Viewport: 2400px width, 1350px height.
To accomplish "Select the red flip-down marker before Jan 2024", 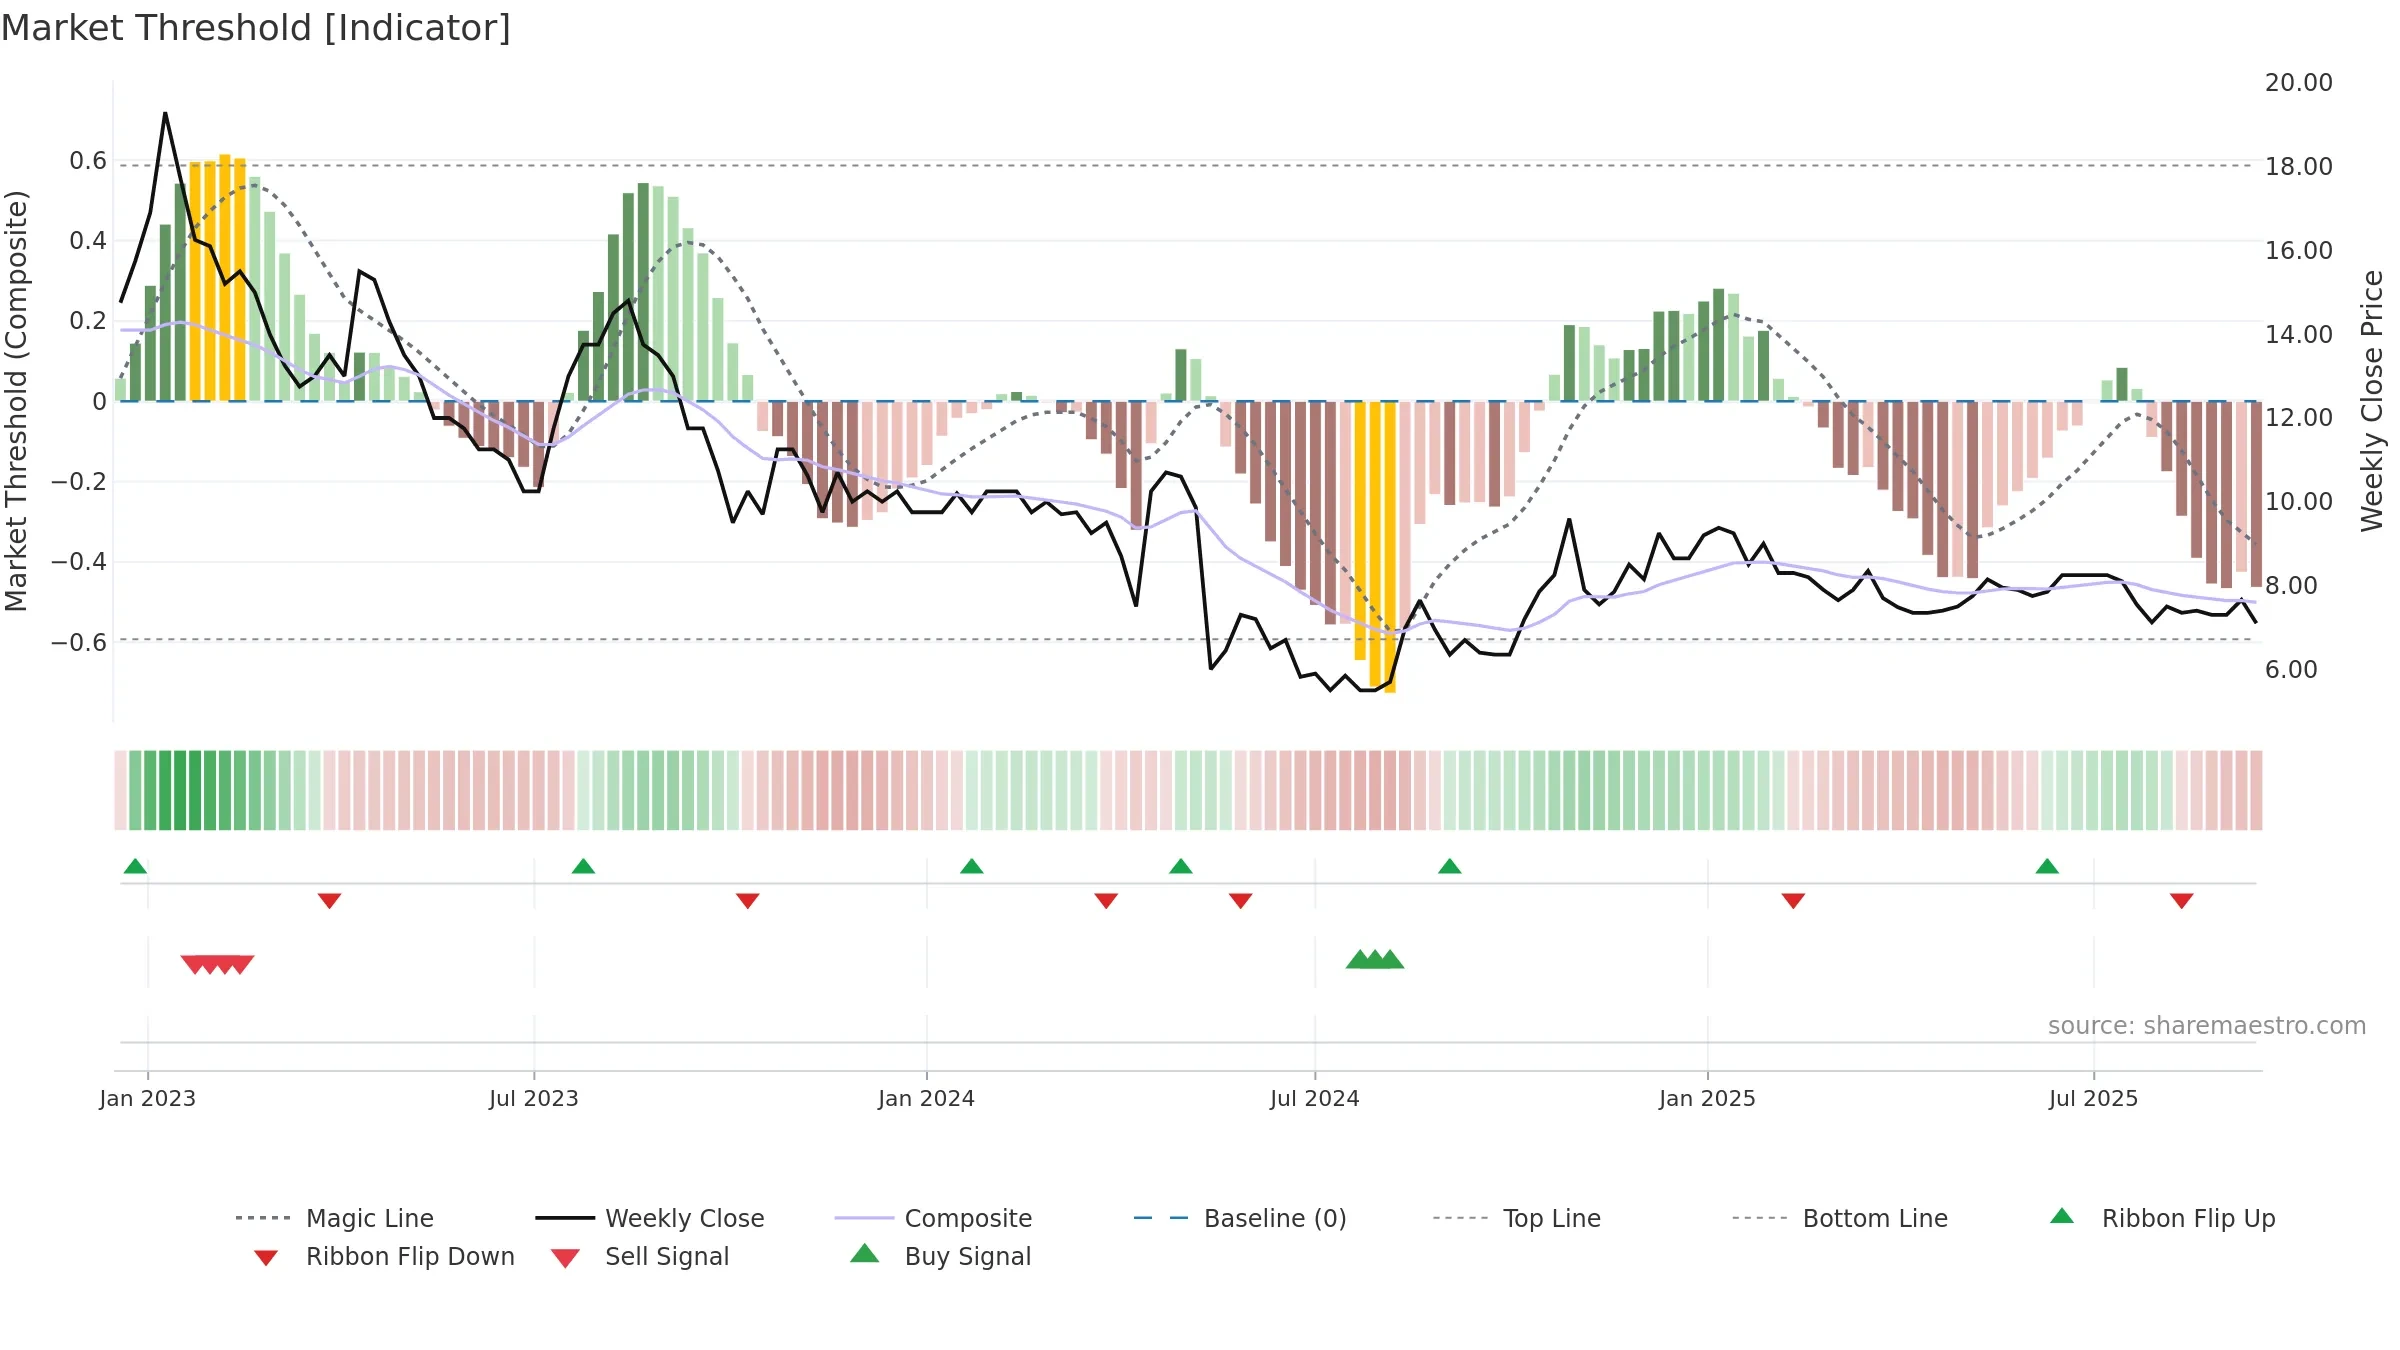I will coord(747,901).
